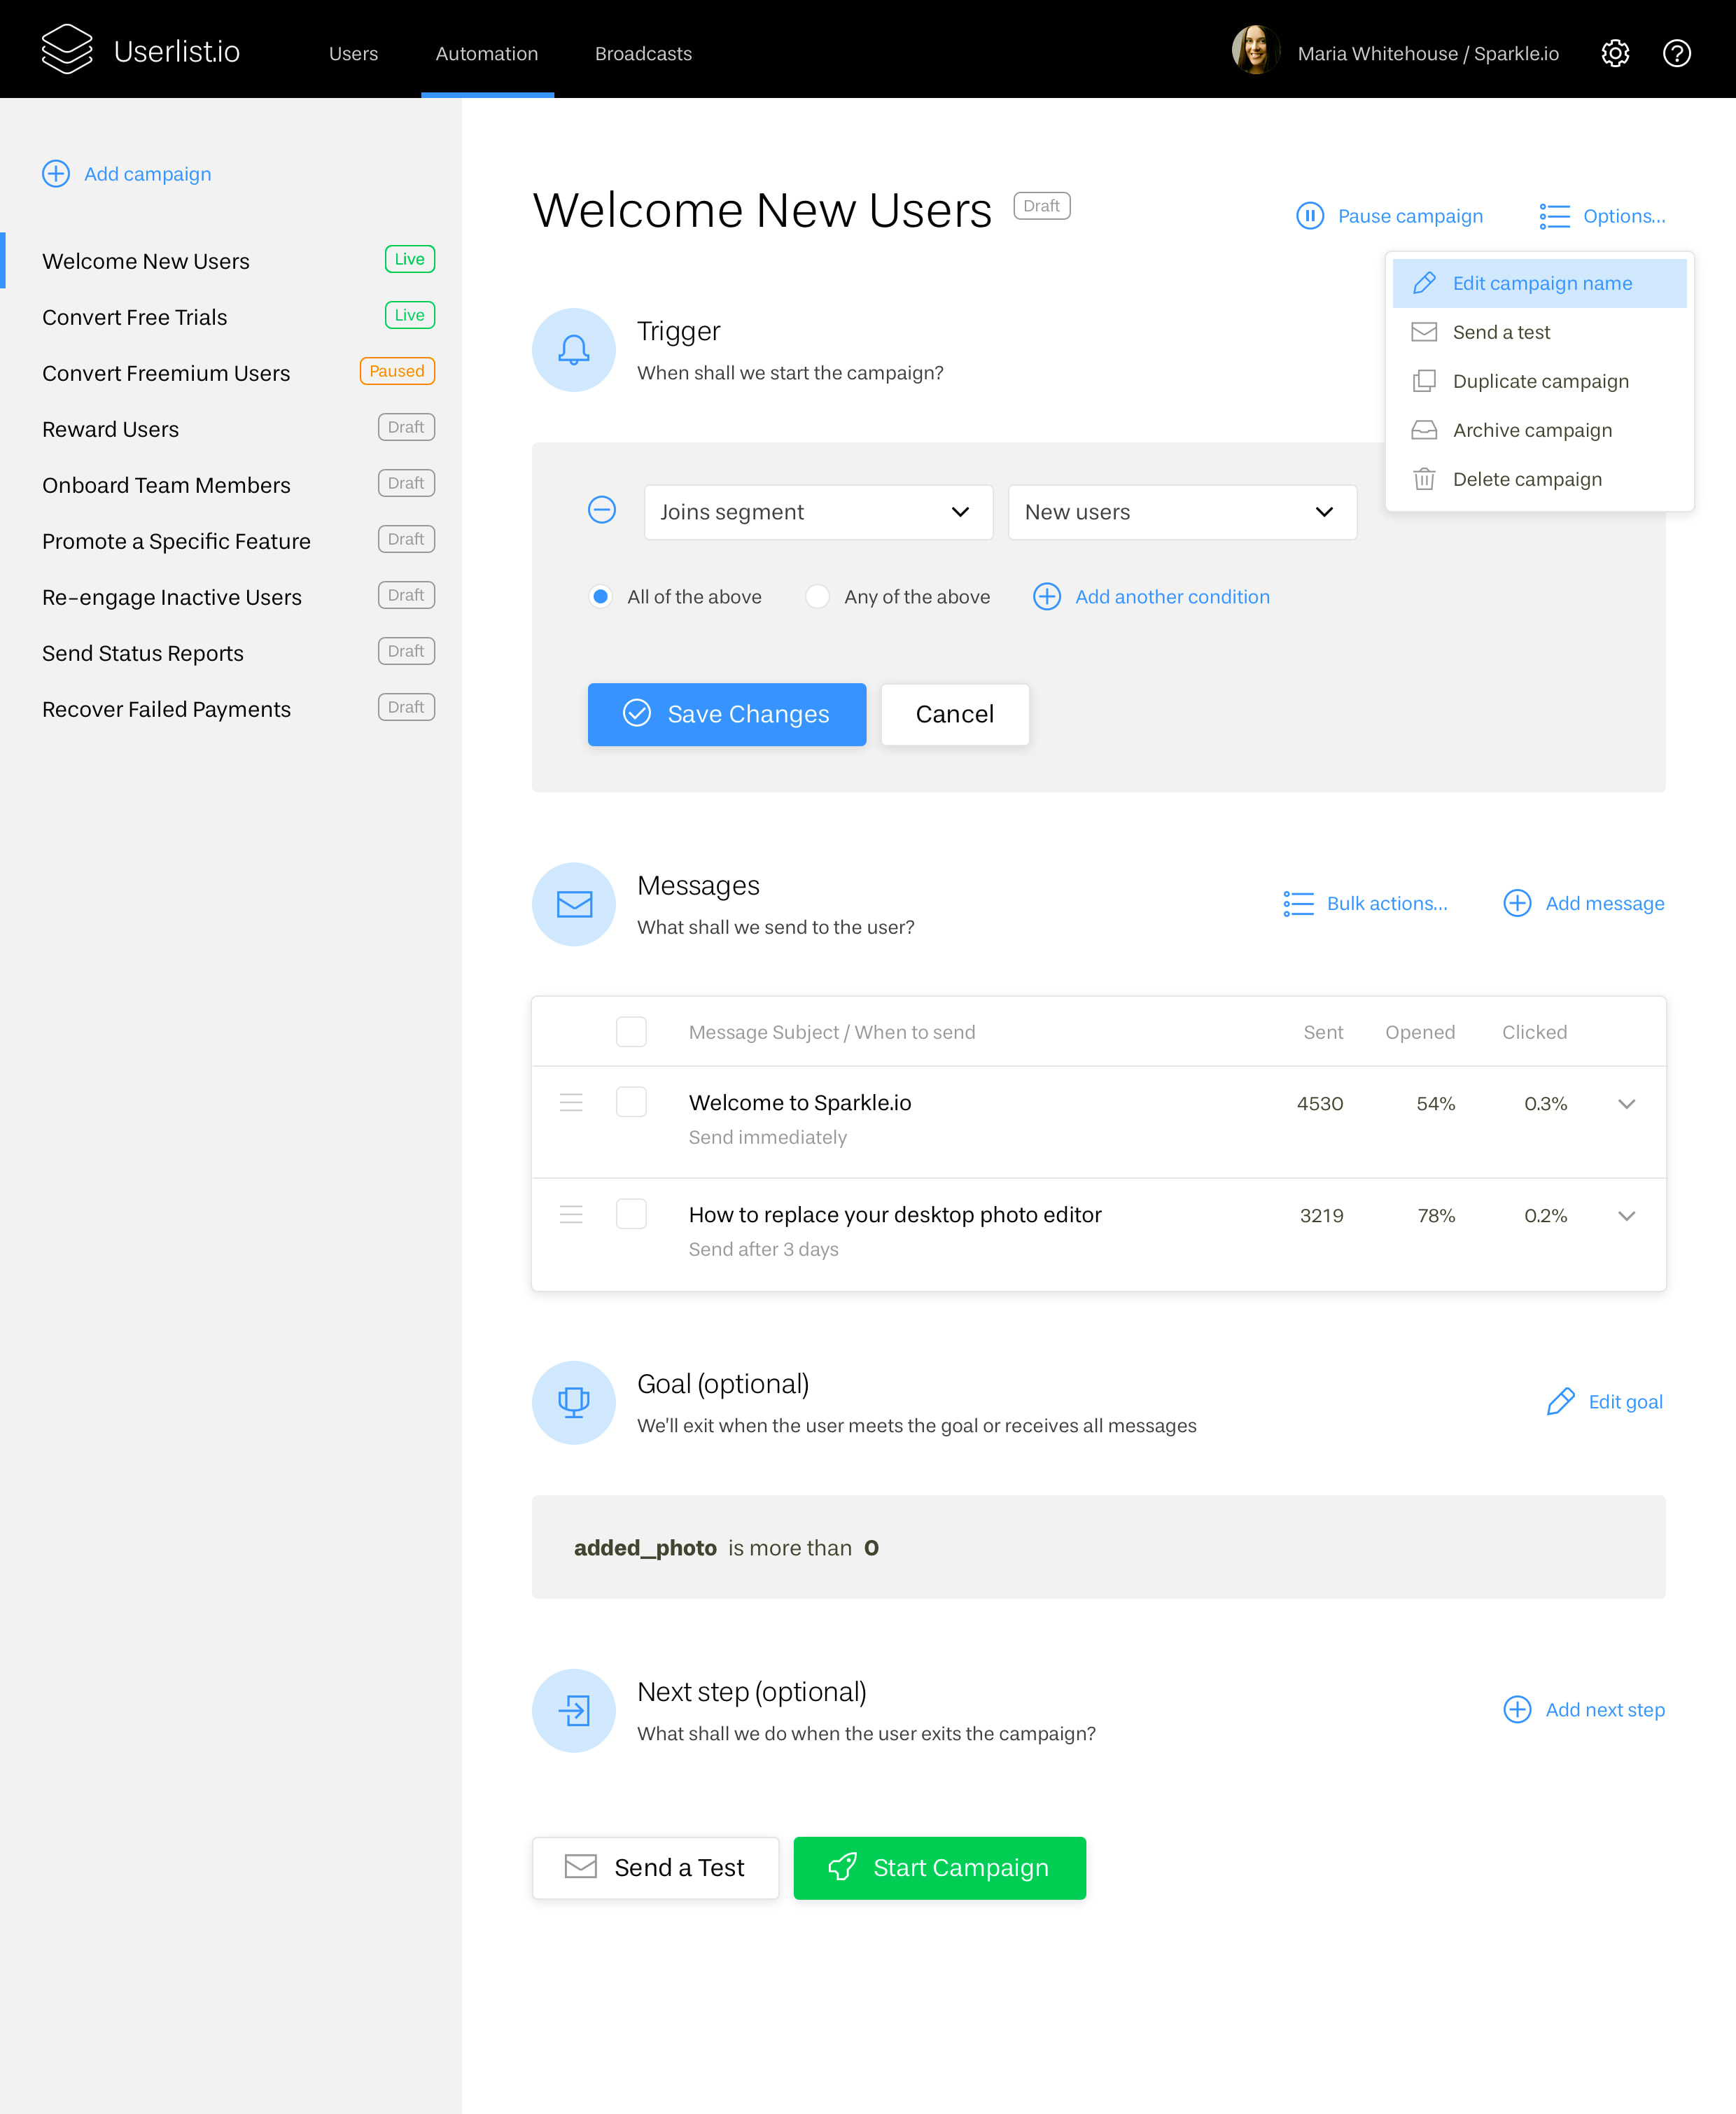Open the settings gear icon
The image size is (1736, 2114).
tap(1615, 53)
